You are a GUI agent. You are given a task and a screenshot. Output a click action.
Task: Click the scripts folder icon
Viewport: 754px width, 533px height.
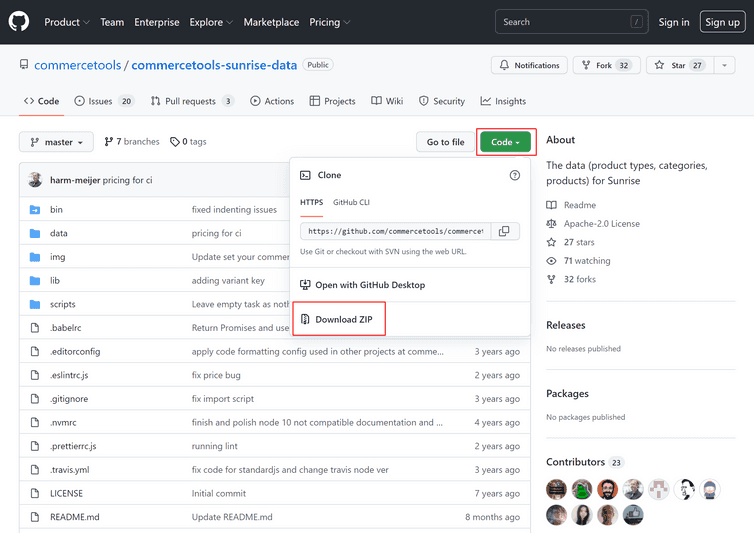35,304
